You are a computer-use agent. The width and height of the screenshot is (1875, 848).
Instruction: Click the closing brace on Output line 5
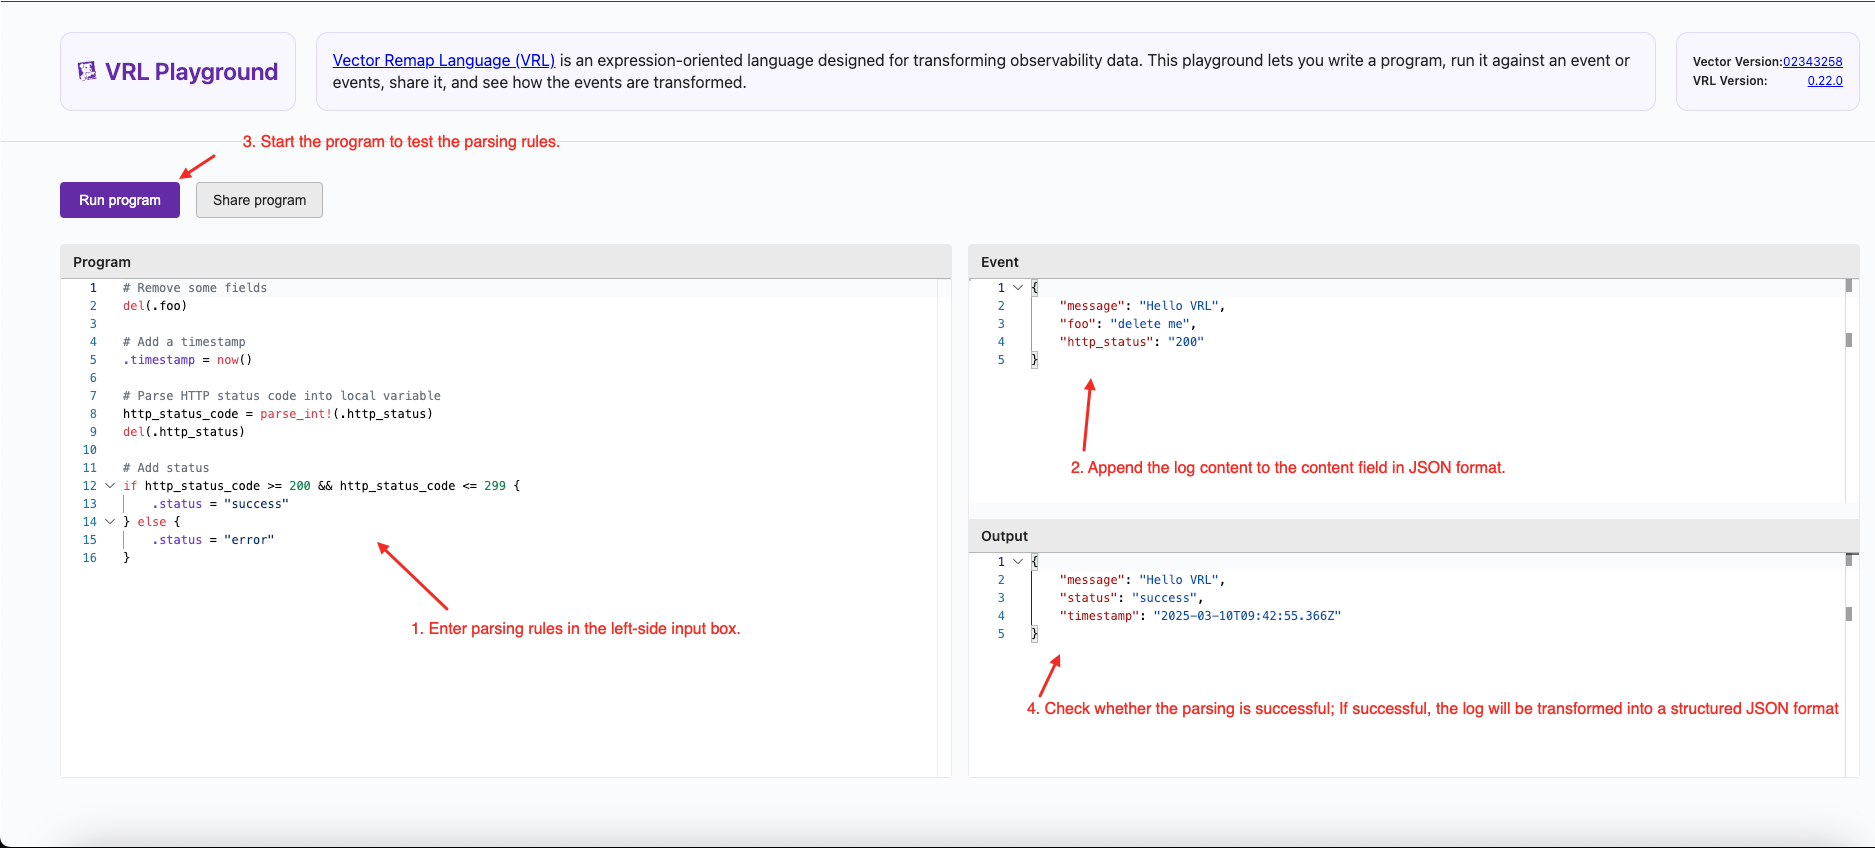click(1035, 634)
